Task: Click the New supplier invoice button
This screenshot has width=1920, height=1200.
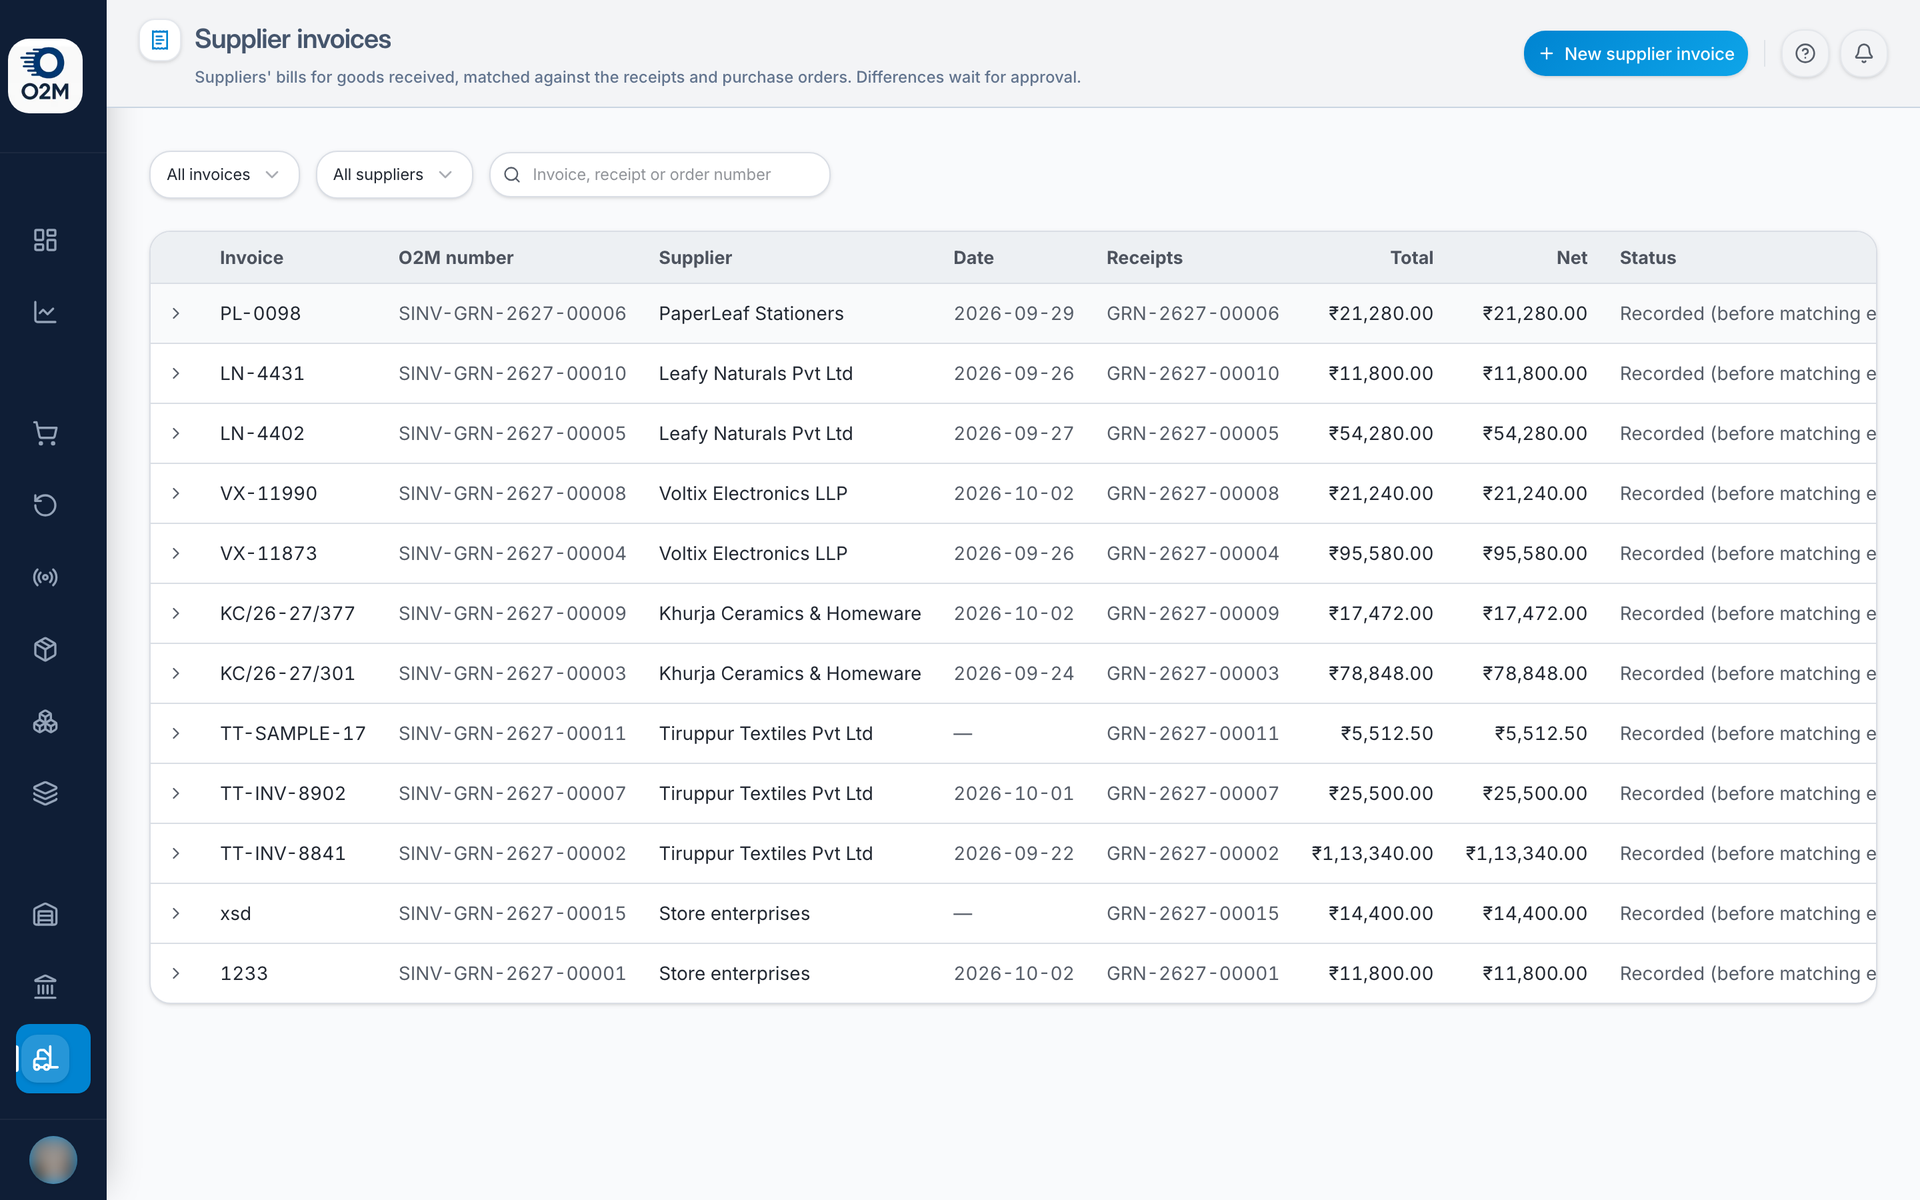Action: point(1635,54)
